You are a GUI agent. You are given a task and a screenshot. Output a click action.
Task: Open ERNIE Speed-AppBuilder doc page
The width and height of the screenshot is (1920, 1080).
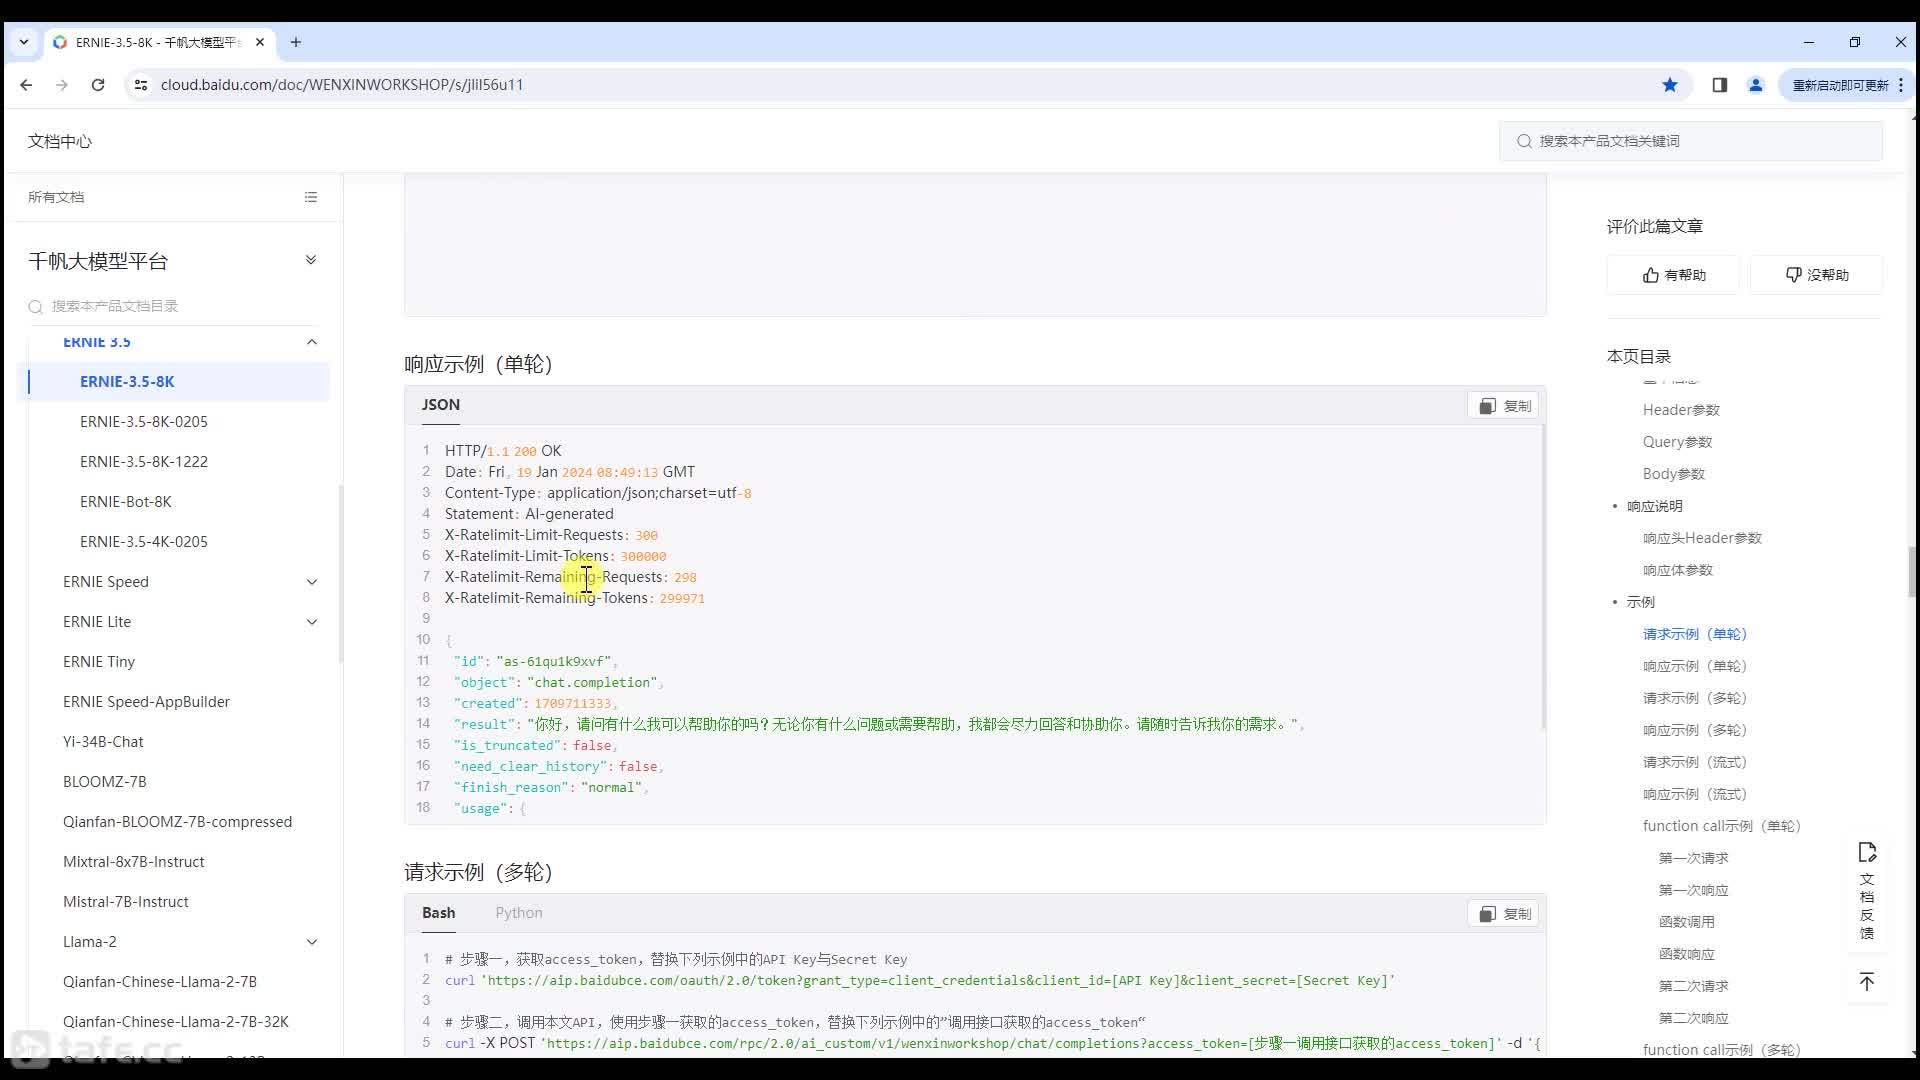pos(146,701)
